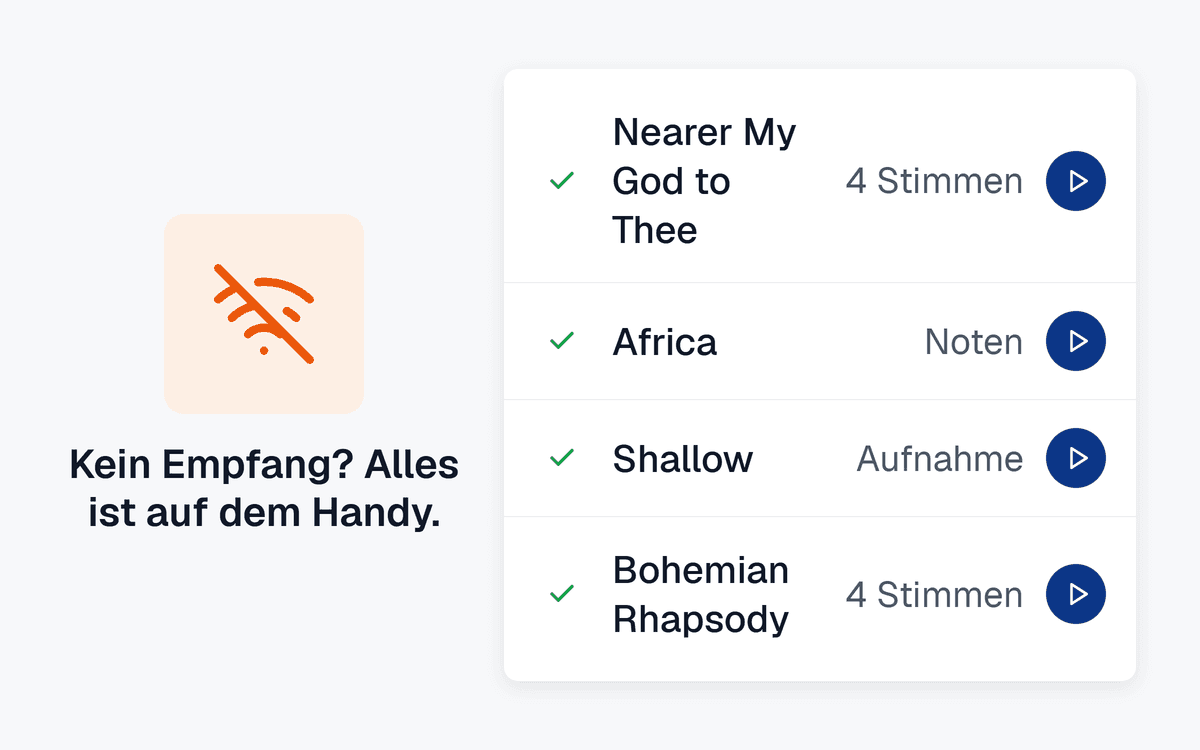Click green checkmark beside Bohemian Rhapsody

(562, 594)
